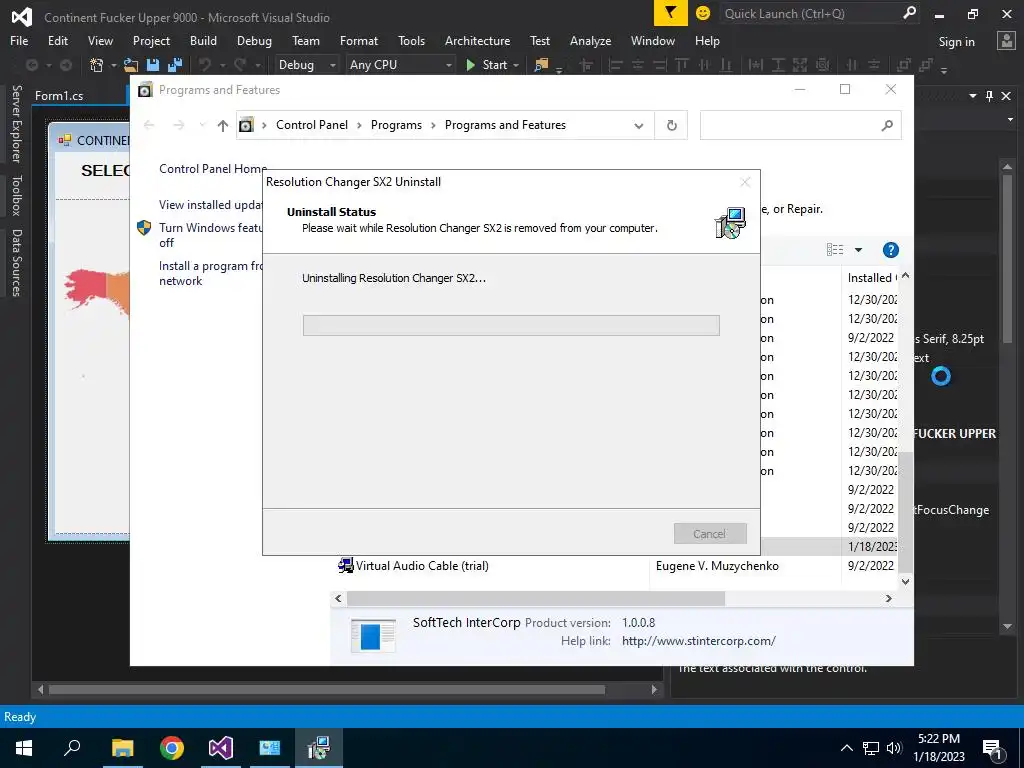Open the Analyze menu

tap(590, 40)
